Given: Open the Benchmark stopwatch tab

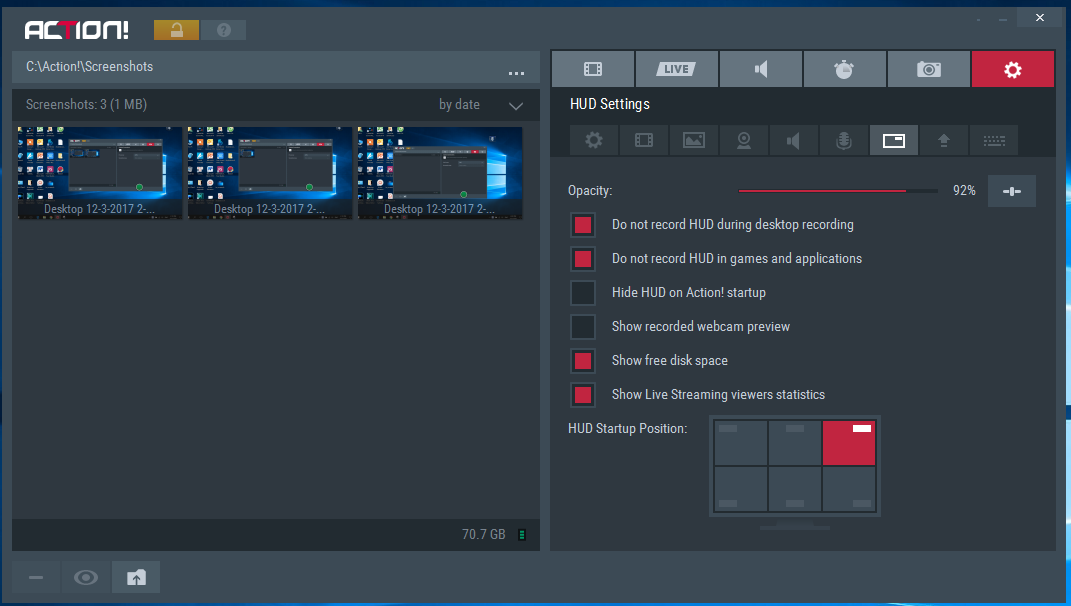Looking at the screenshot, I should (x=845, y=69).
